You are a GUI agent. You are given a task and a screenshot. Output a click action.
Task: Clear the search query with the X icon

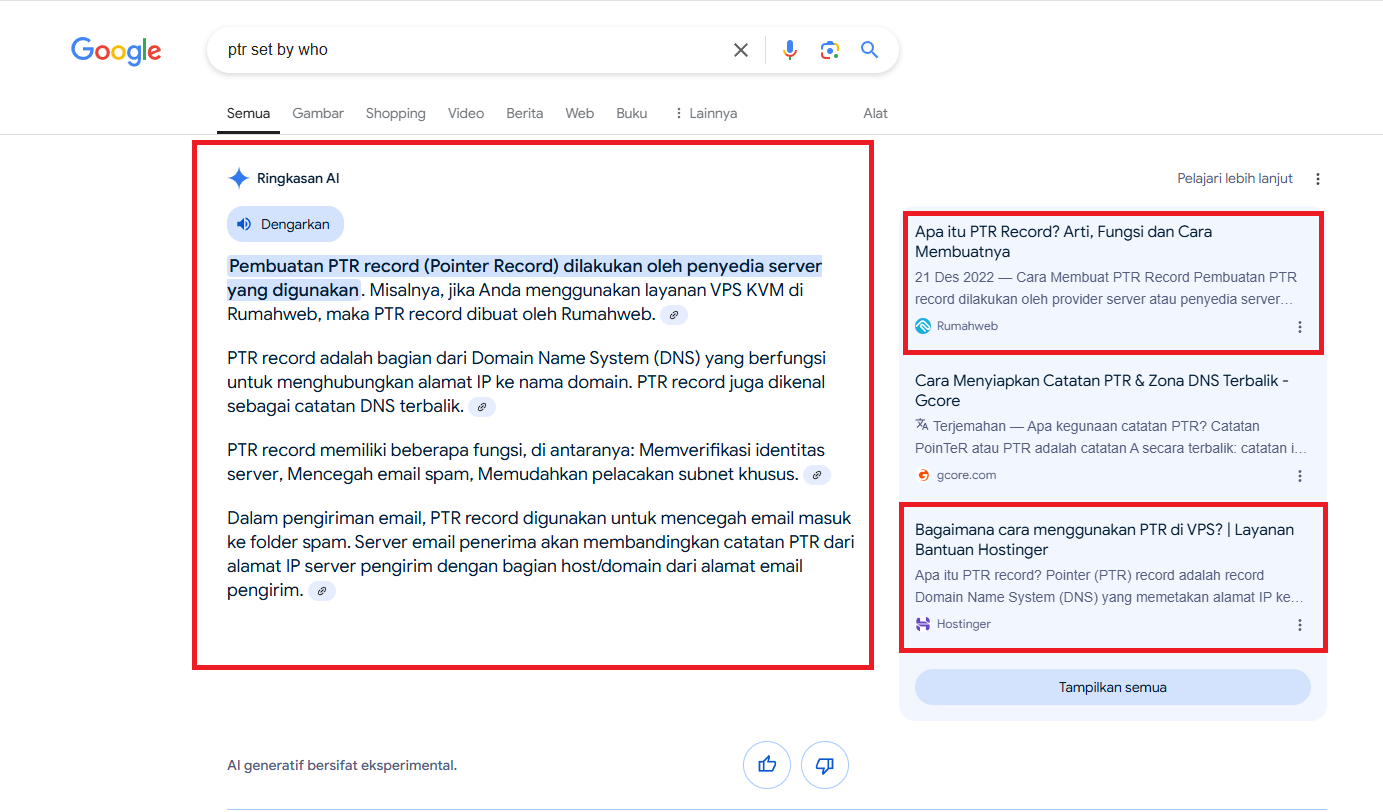[x=741, y=50]
